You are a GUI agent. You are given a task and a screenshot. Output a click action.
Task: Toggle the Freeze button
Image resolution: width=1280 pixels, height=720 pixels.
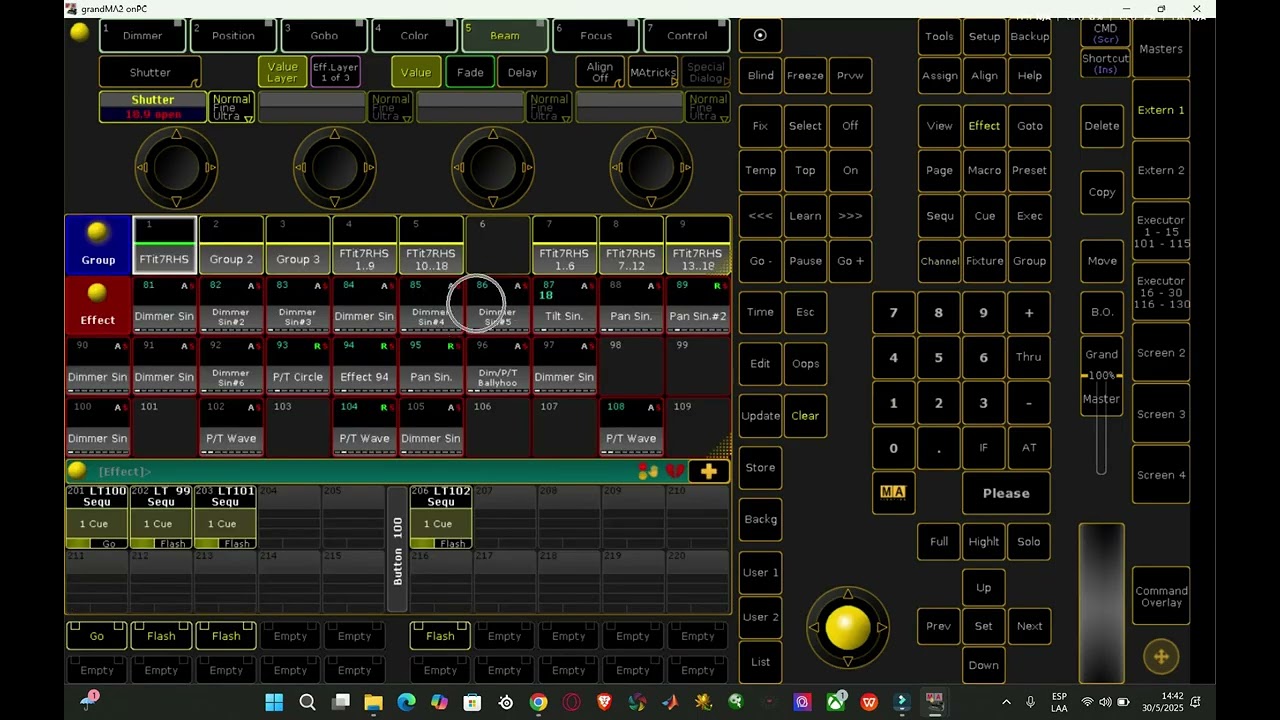(x=805, y=75)
